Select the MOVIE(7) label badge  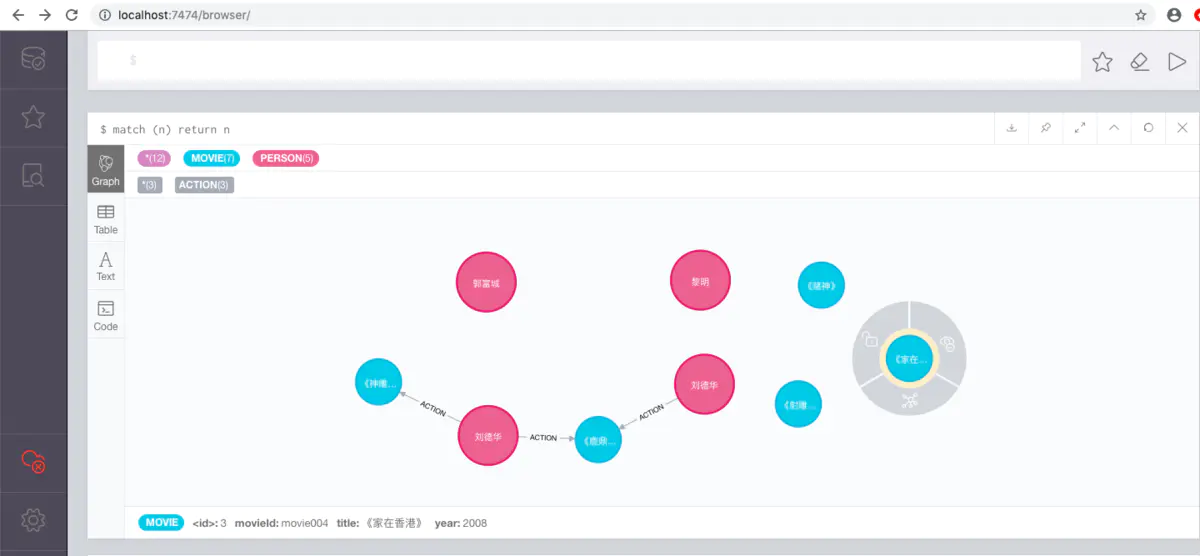[x=212, y=158]
